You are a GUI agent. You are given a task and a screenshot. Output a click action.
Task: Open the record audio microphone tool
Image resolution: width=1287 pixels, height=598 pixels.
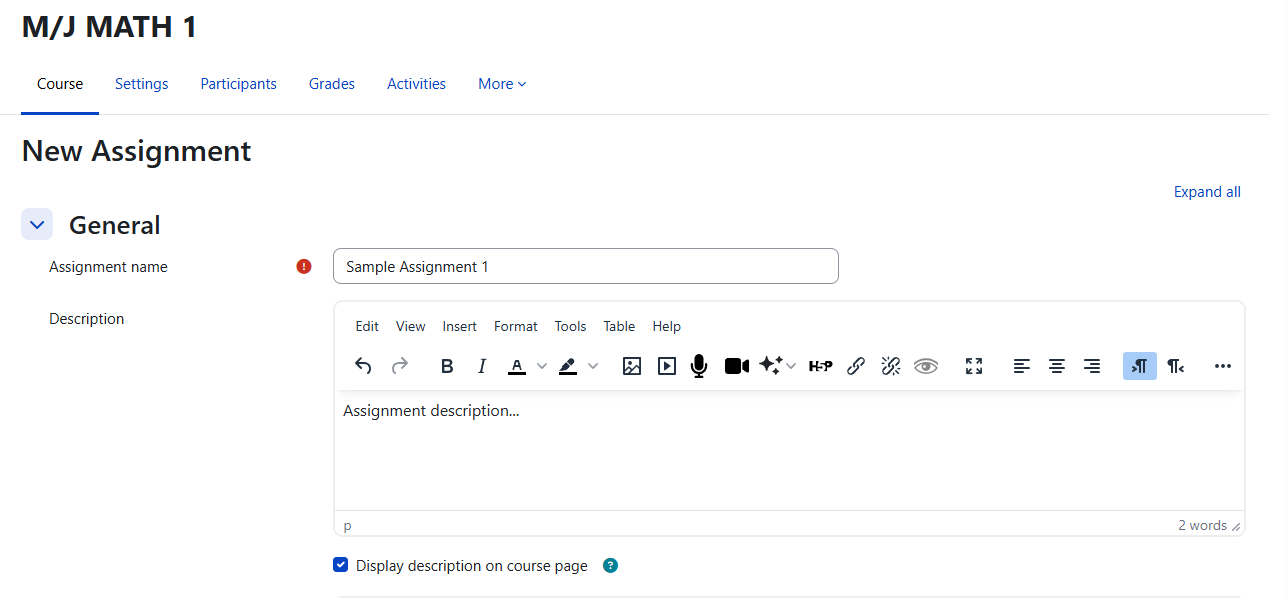coord(699,366)
